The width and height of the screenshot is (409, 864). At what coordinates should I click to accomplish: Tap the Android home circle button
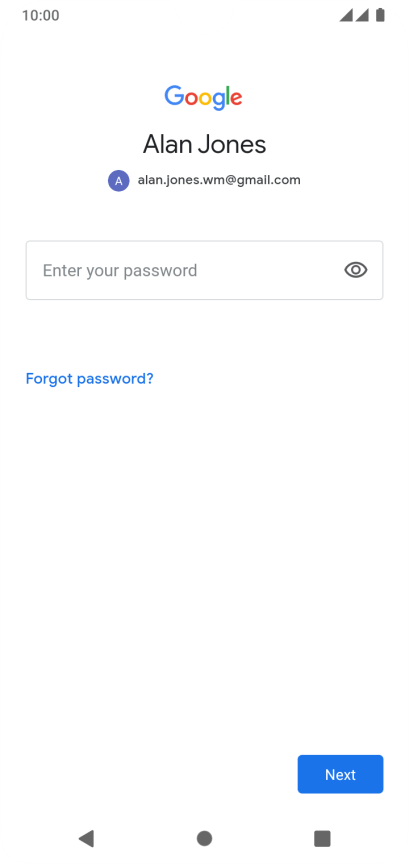click(x=204, y=838)
